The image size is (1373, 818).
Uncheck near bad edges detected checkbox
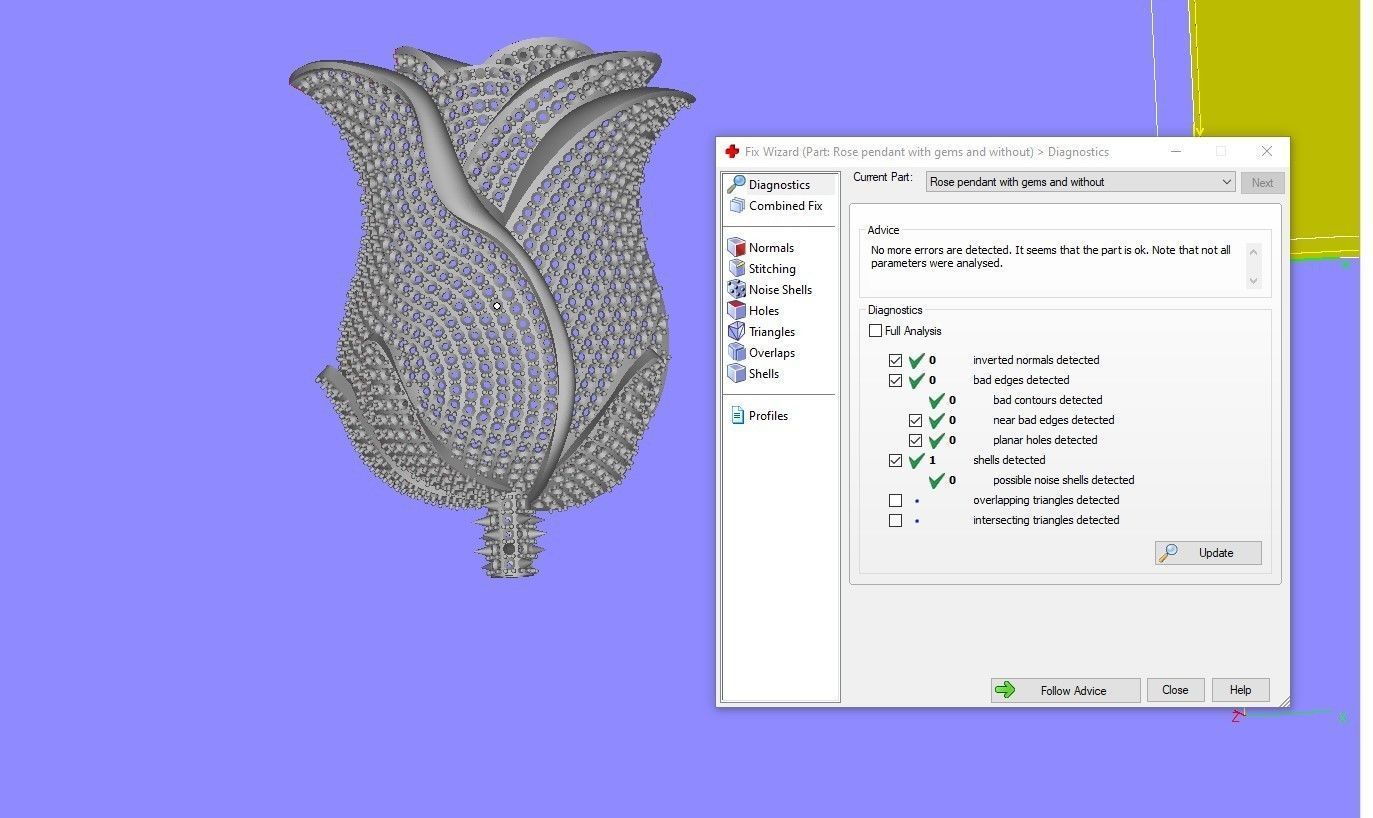[x=915, y=420]
